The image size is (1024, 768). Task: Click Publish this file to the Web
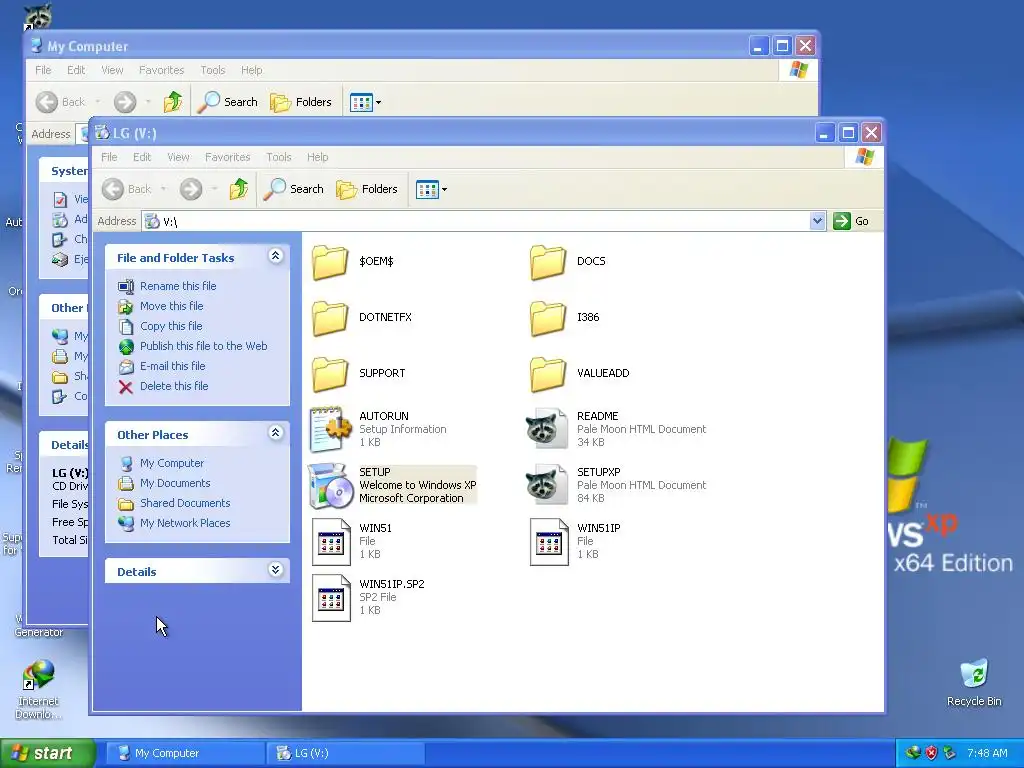pos(203,346)
